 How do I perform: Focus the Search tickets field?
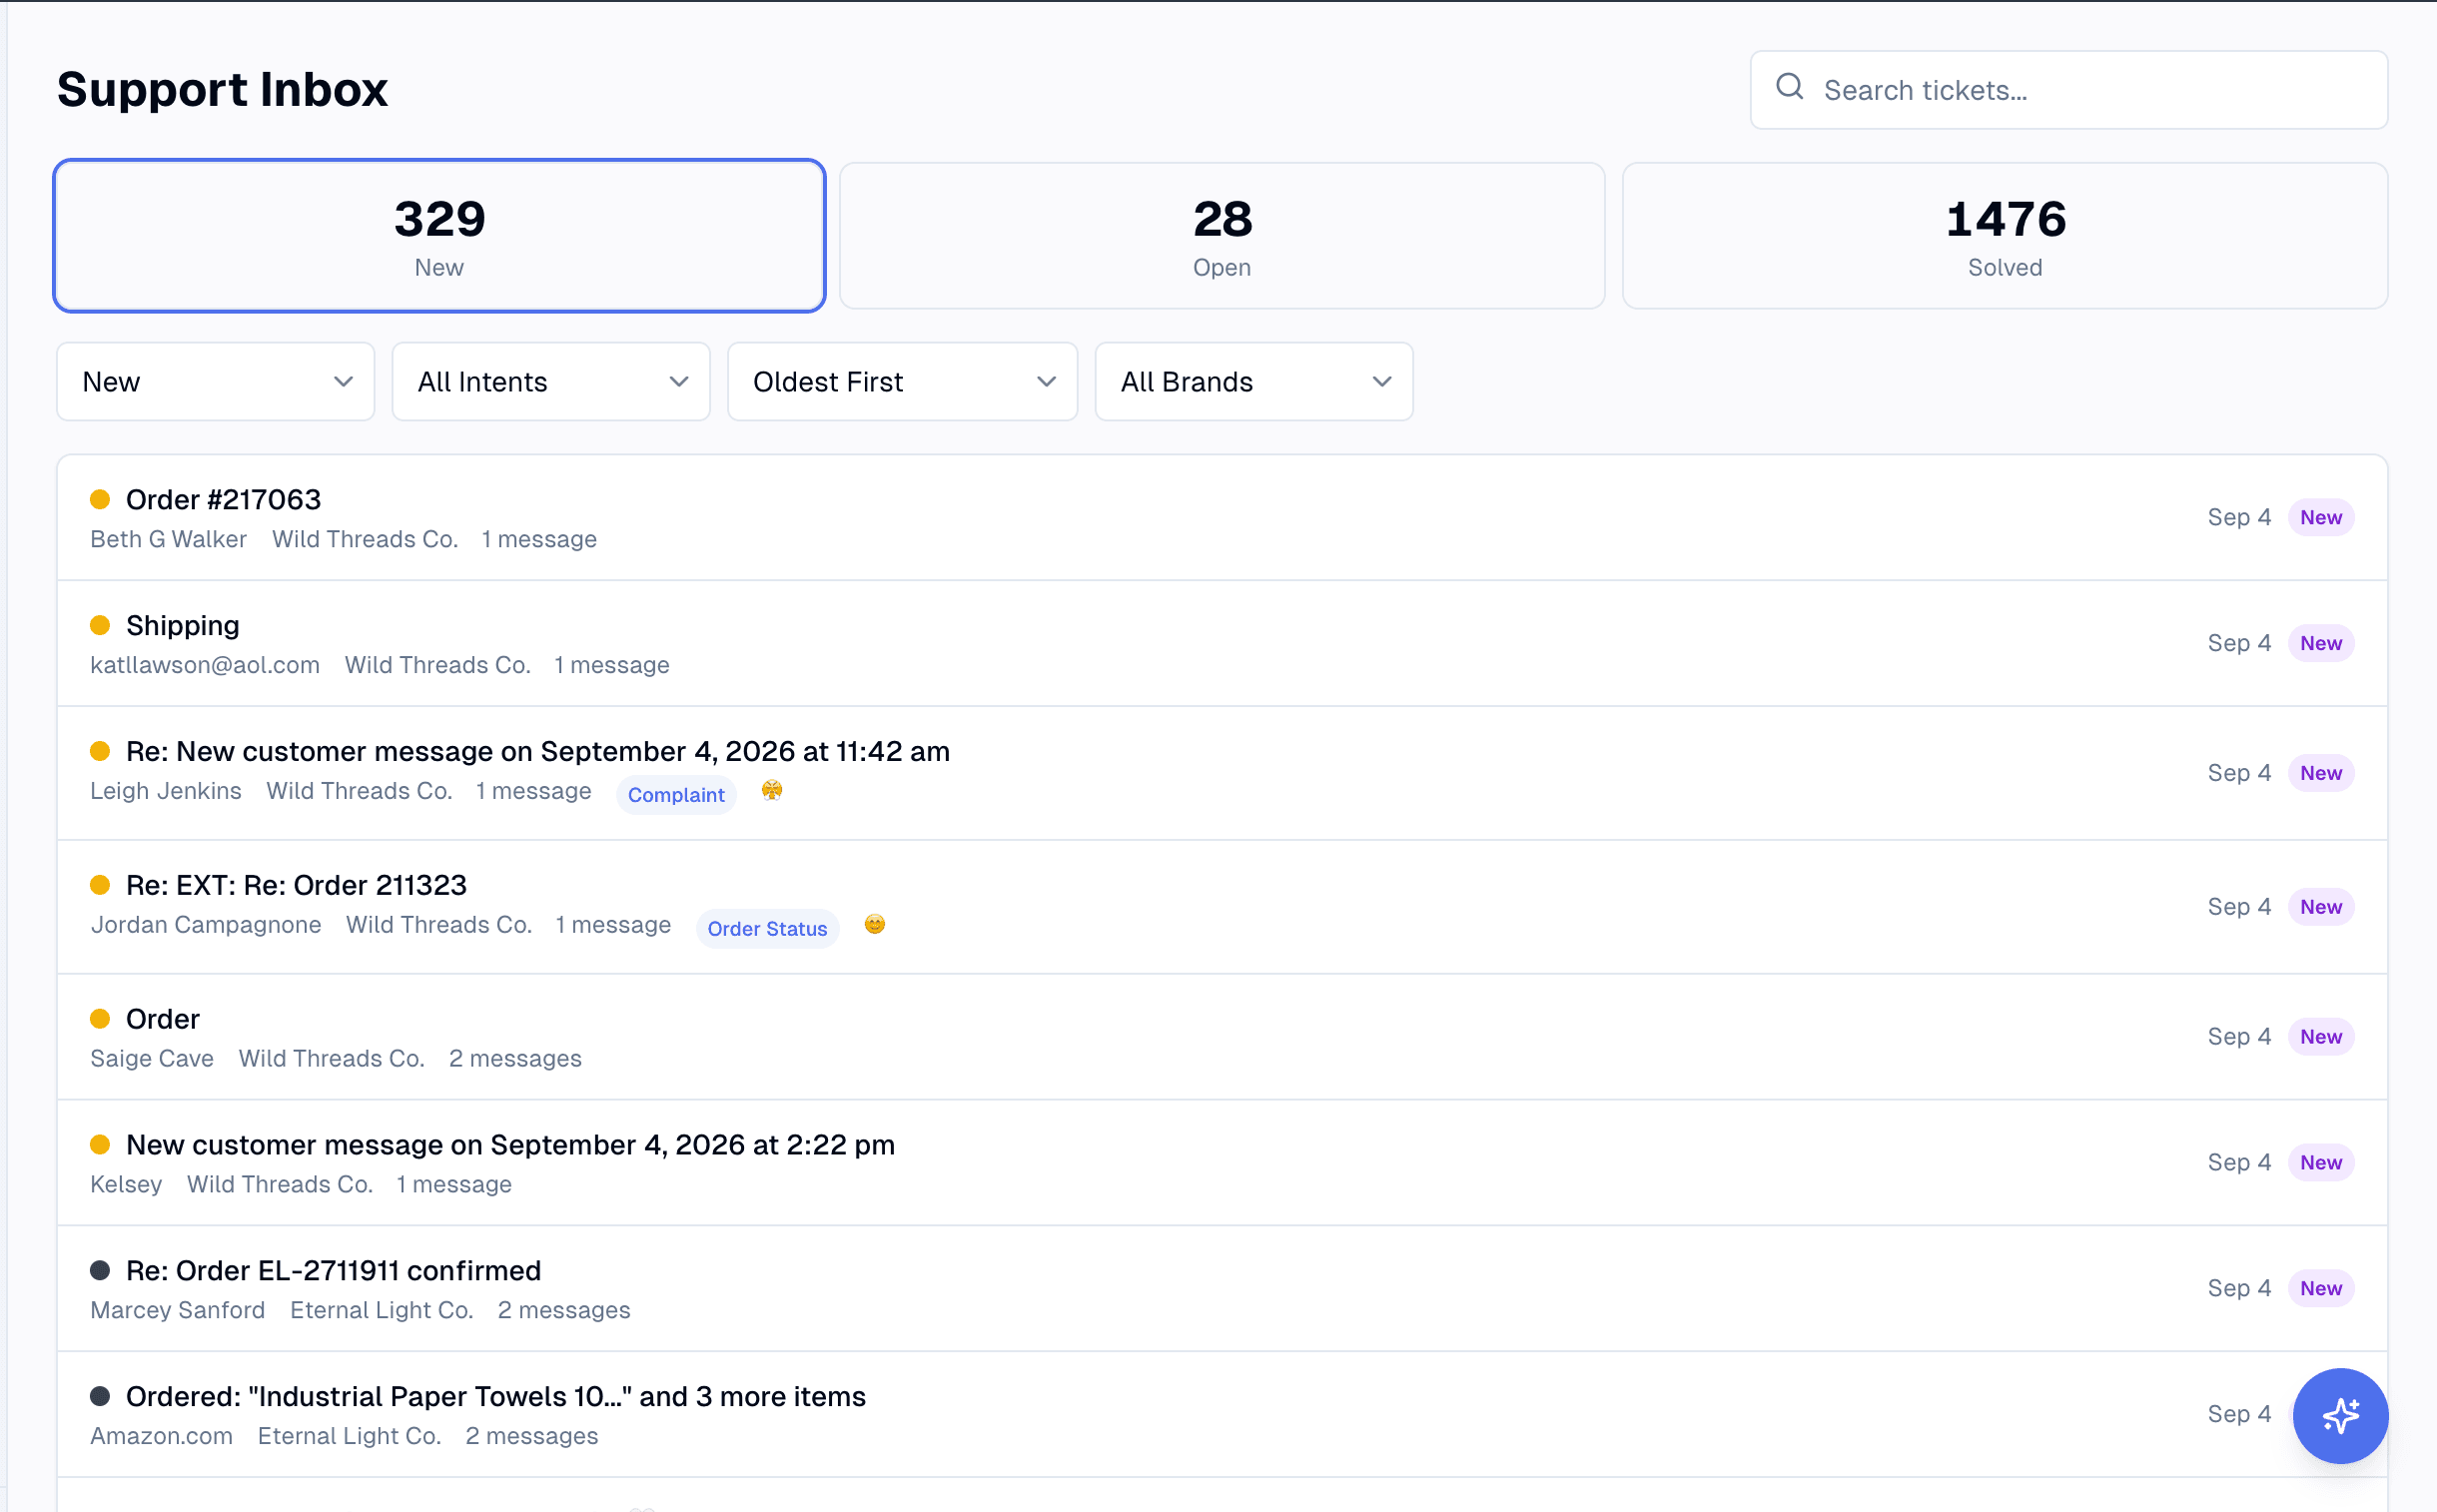point(2068,90)
